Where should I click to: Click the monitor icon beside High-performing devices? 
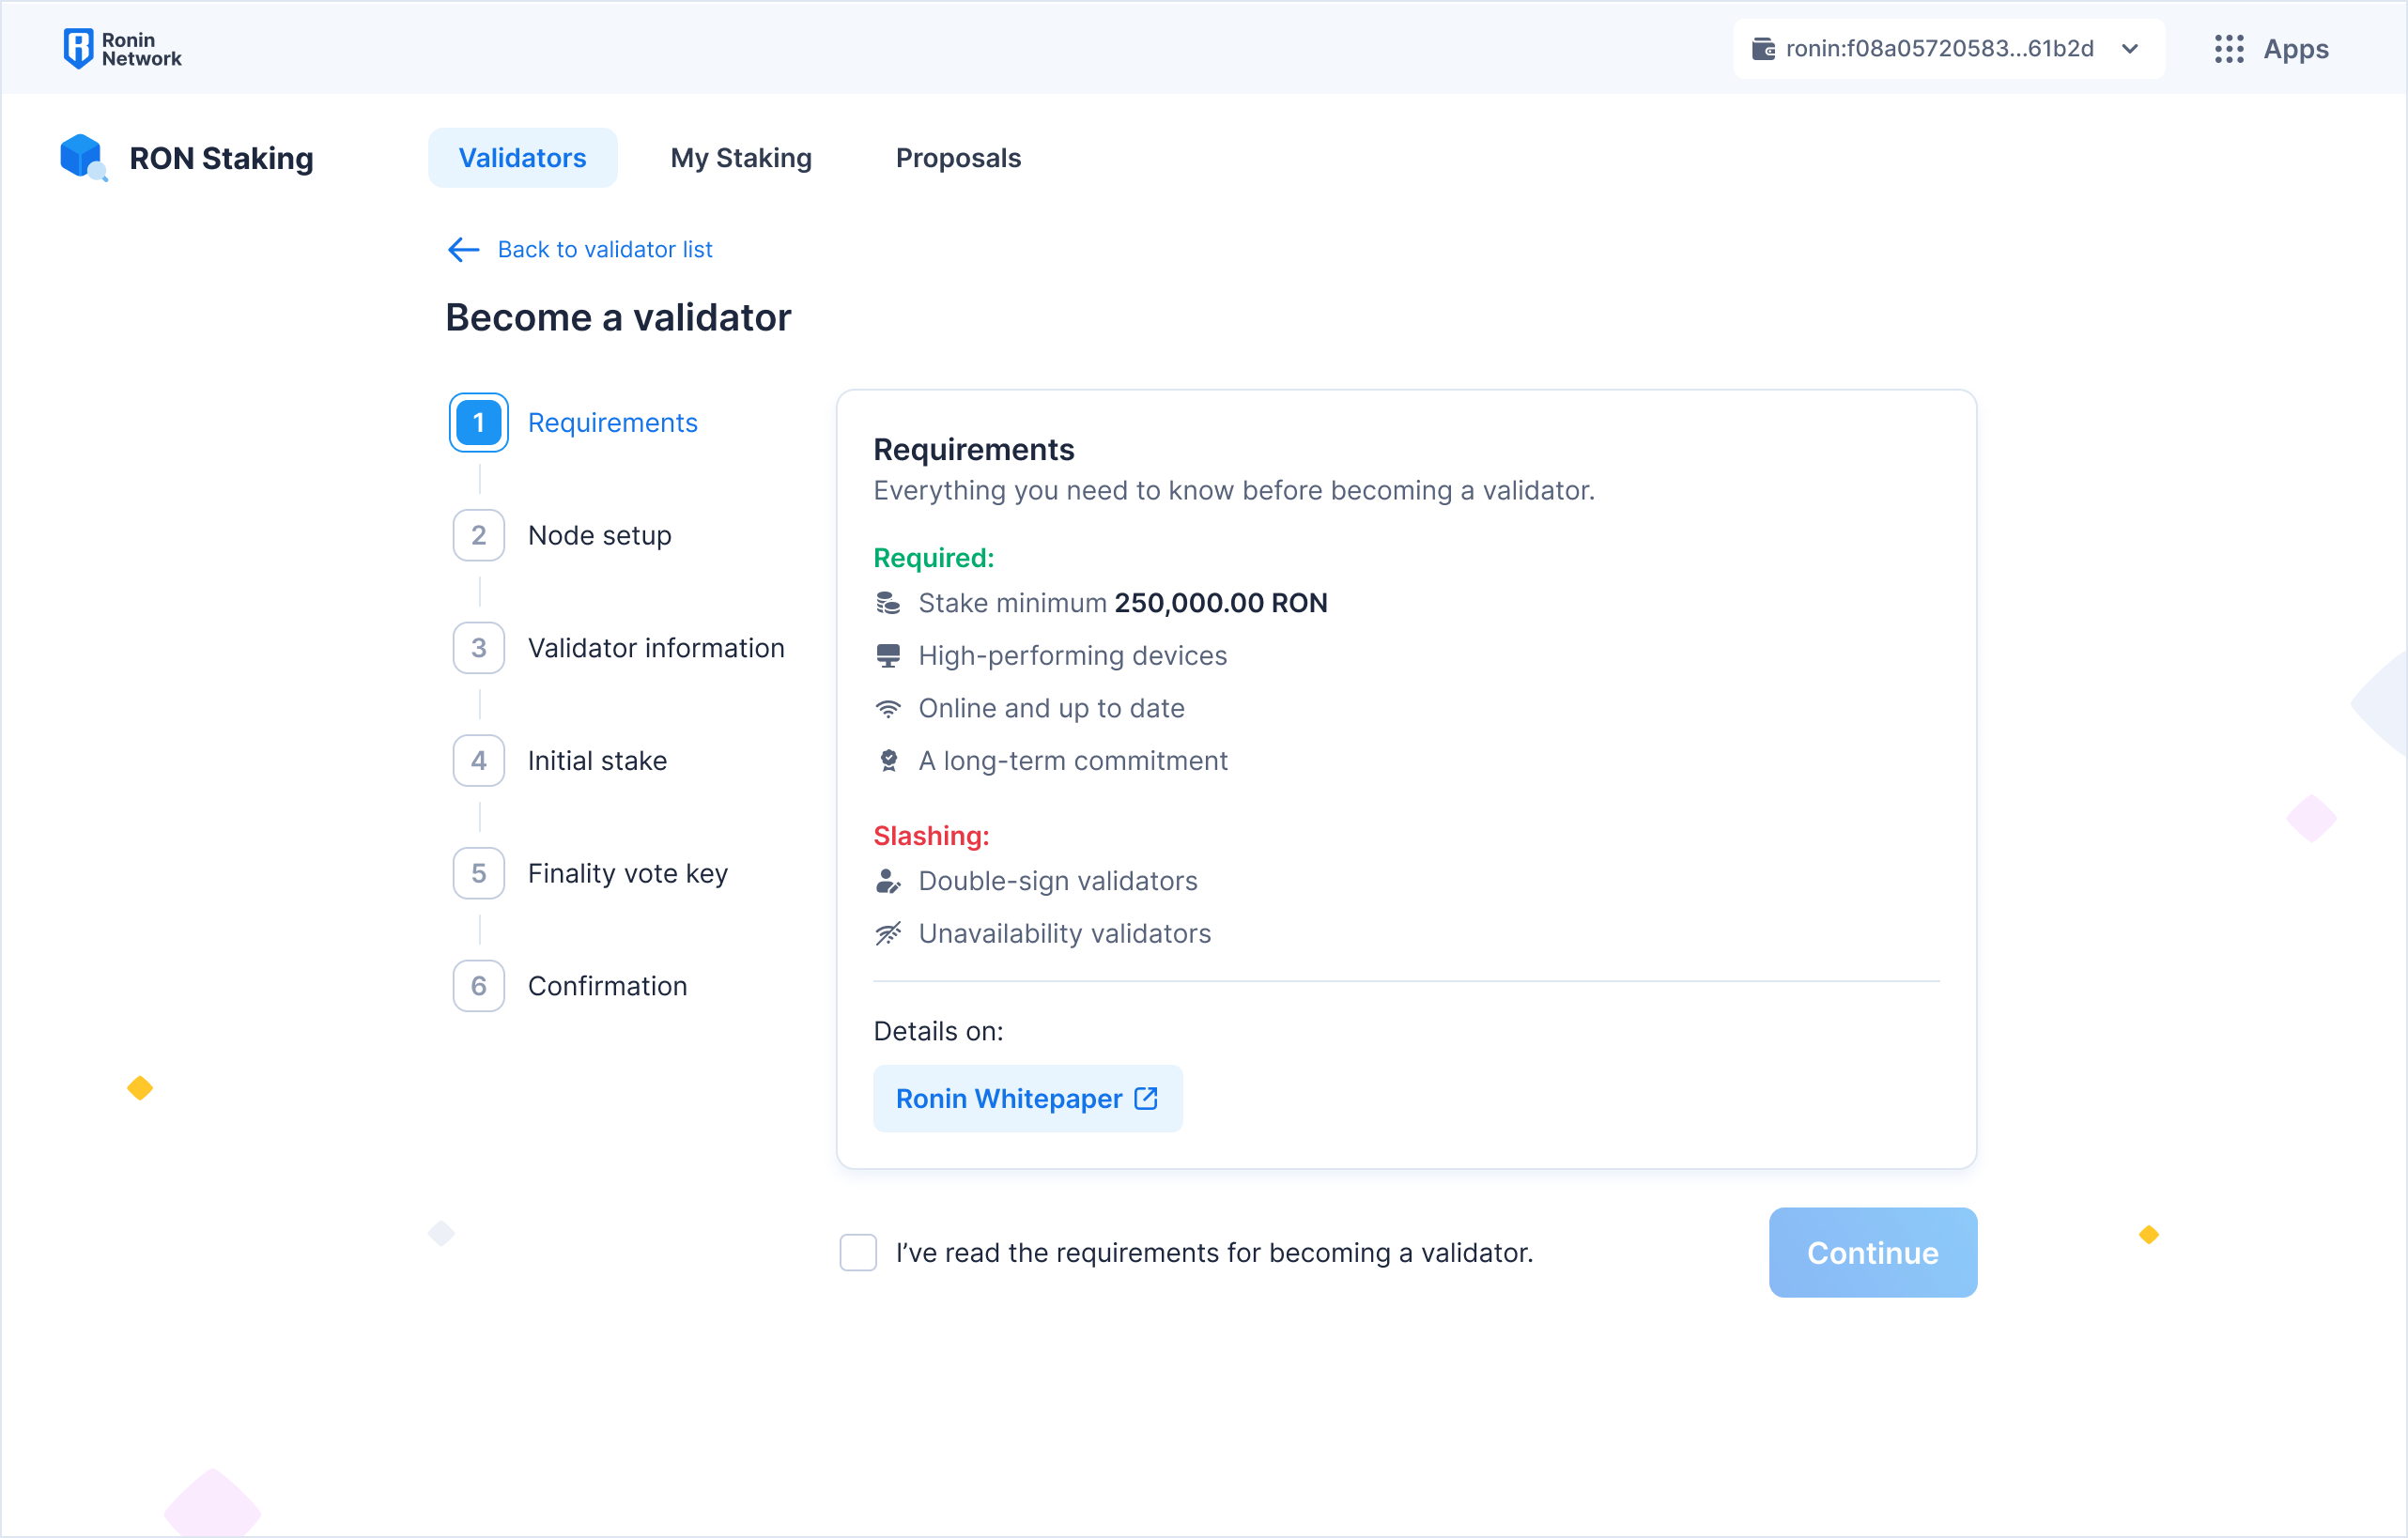click(888, 655)
